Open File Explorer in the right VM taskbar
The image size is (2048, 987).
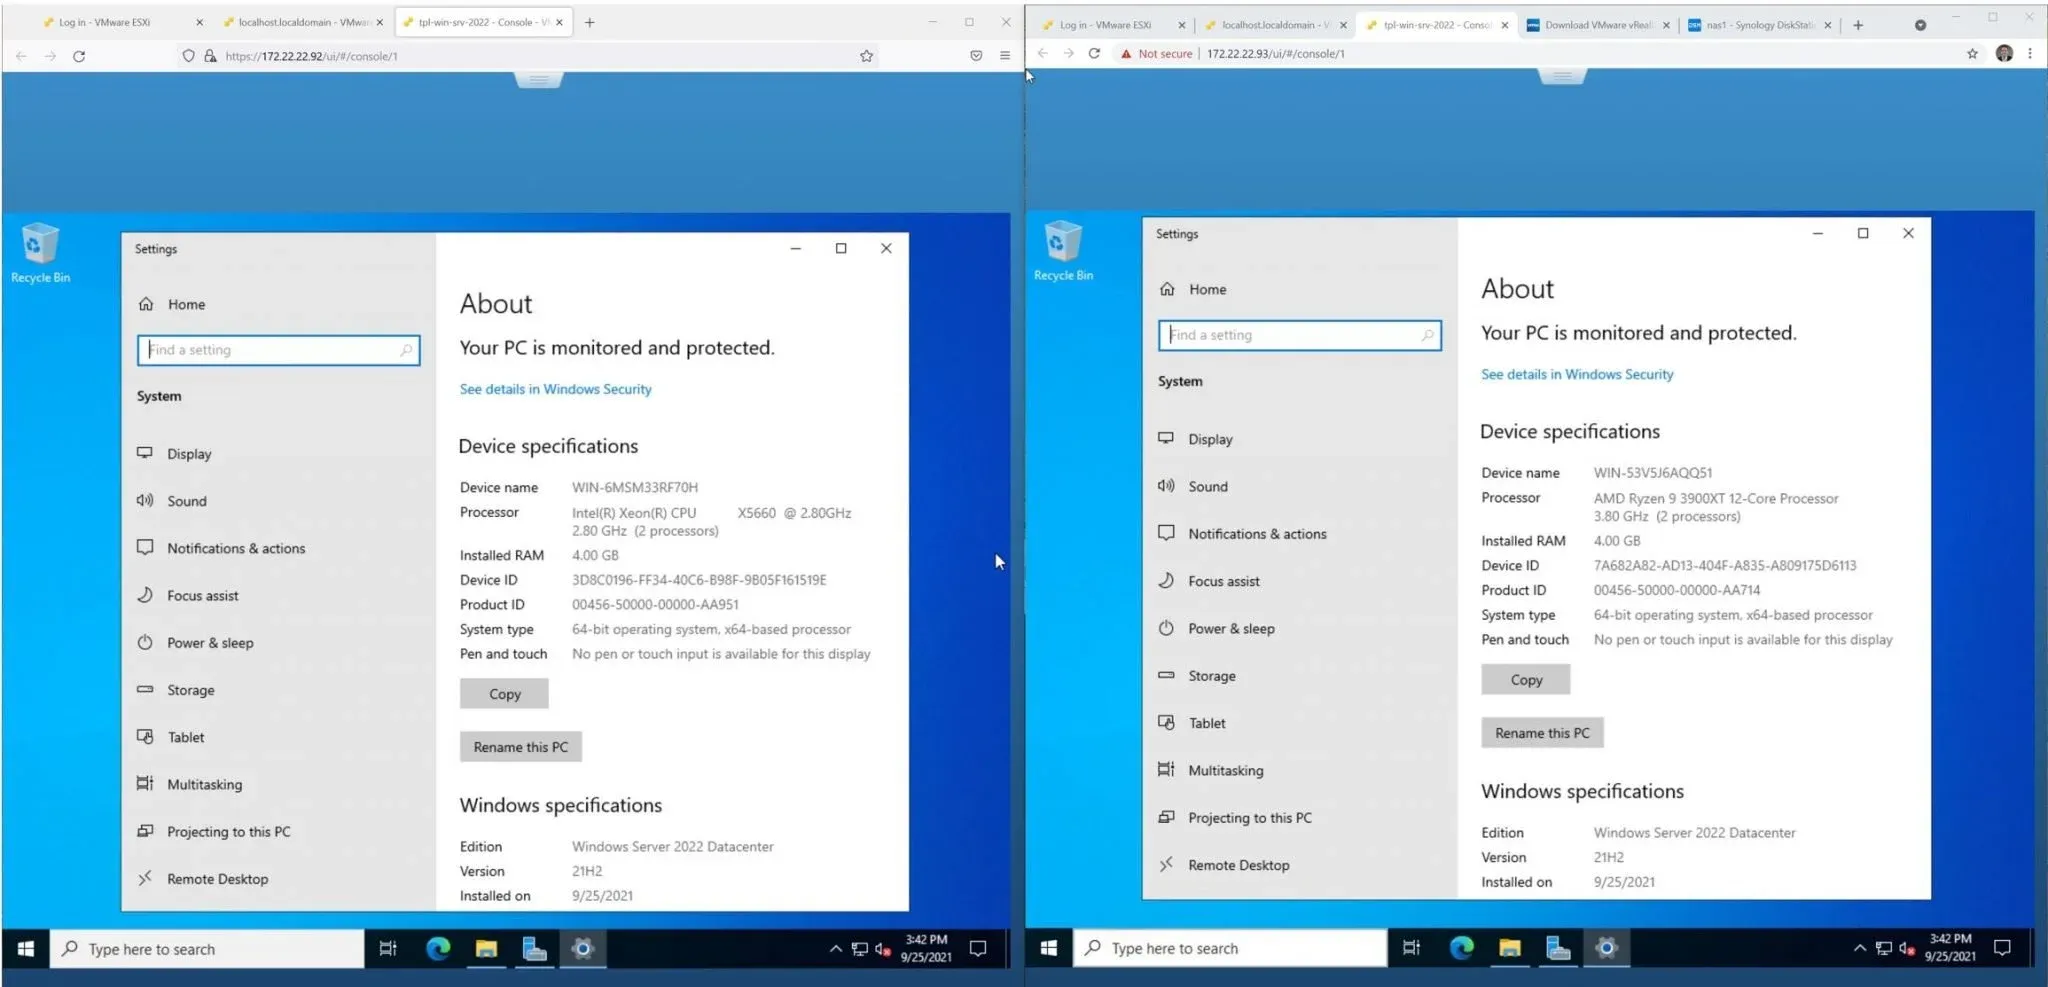click(x=1510, y=947)
